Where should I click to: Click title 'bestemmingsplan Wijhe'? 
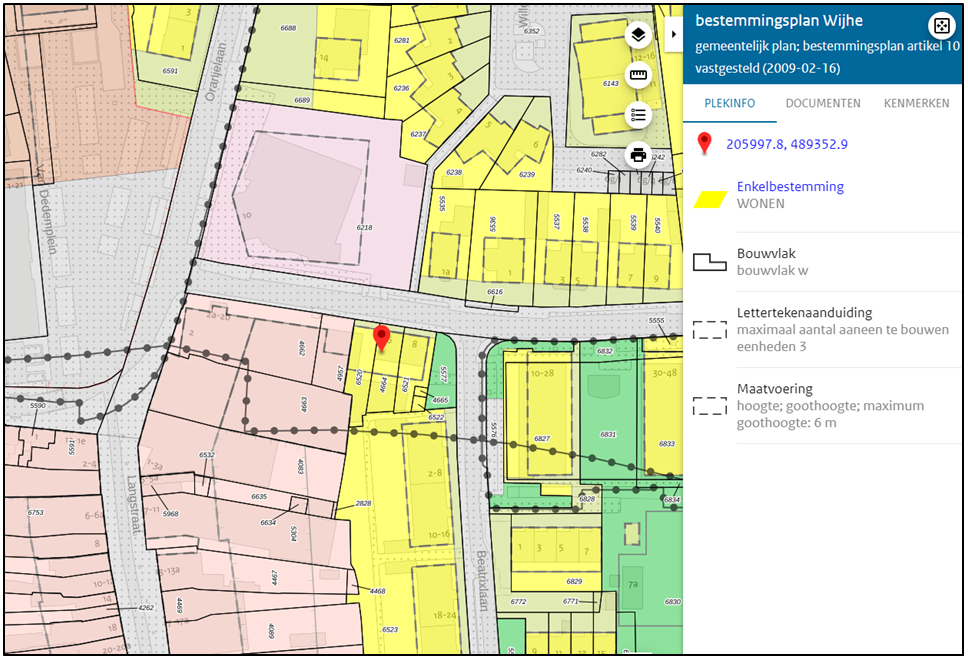(778, 20)
